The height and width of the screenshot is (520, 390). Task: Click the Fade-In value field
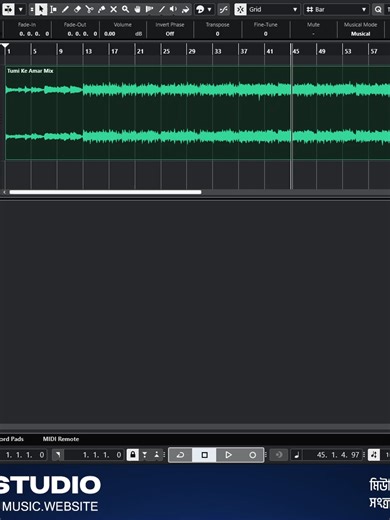click(34, 34)
